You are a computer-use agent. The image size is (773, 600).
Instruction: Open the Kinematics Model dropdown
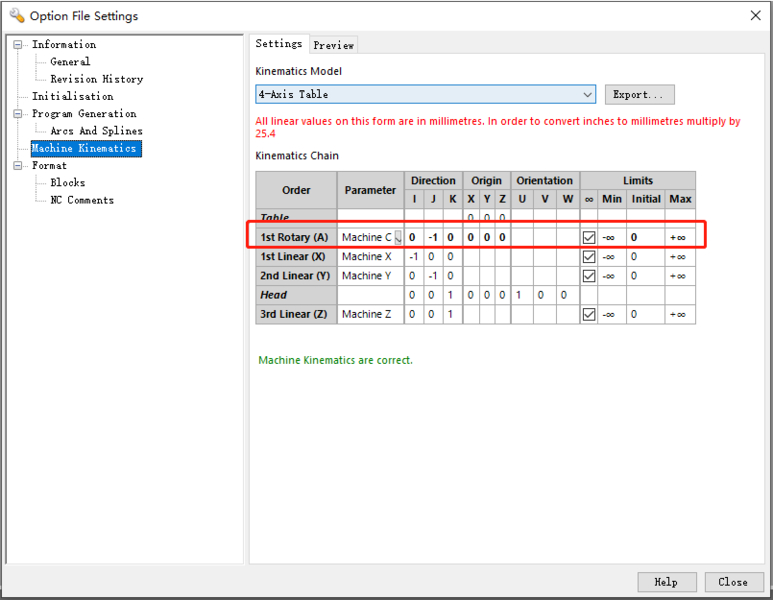click(587, 94)
